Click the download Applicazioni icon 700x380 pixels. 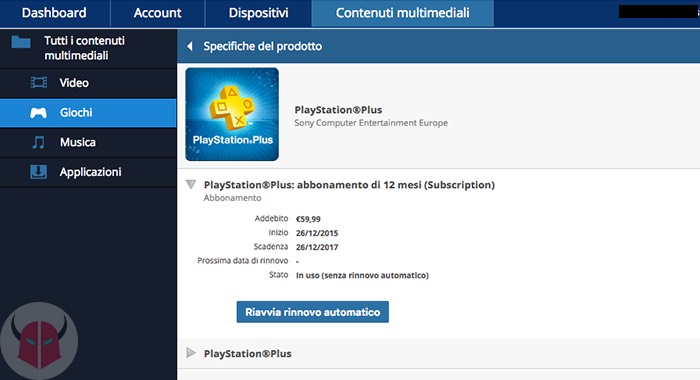38,172
